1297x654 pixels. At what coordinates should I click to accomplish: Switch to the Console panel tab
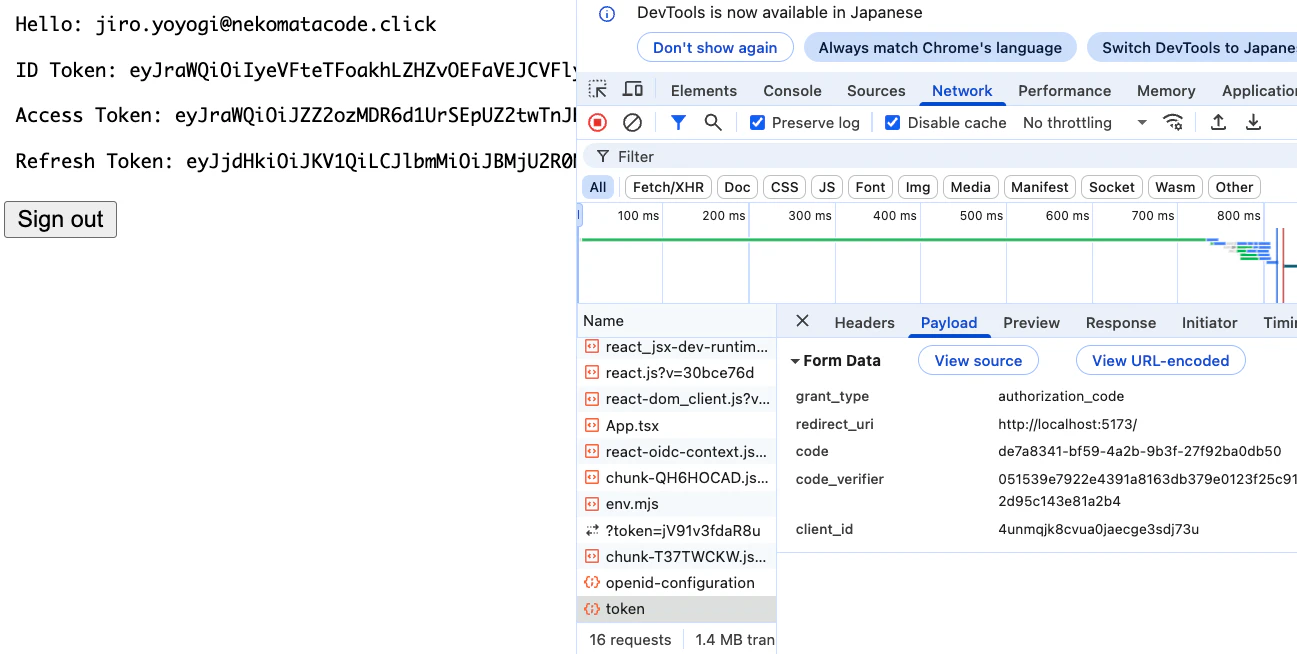pyautogui.click(x=792, y=90)
